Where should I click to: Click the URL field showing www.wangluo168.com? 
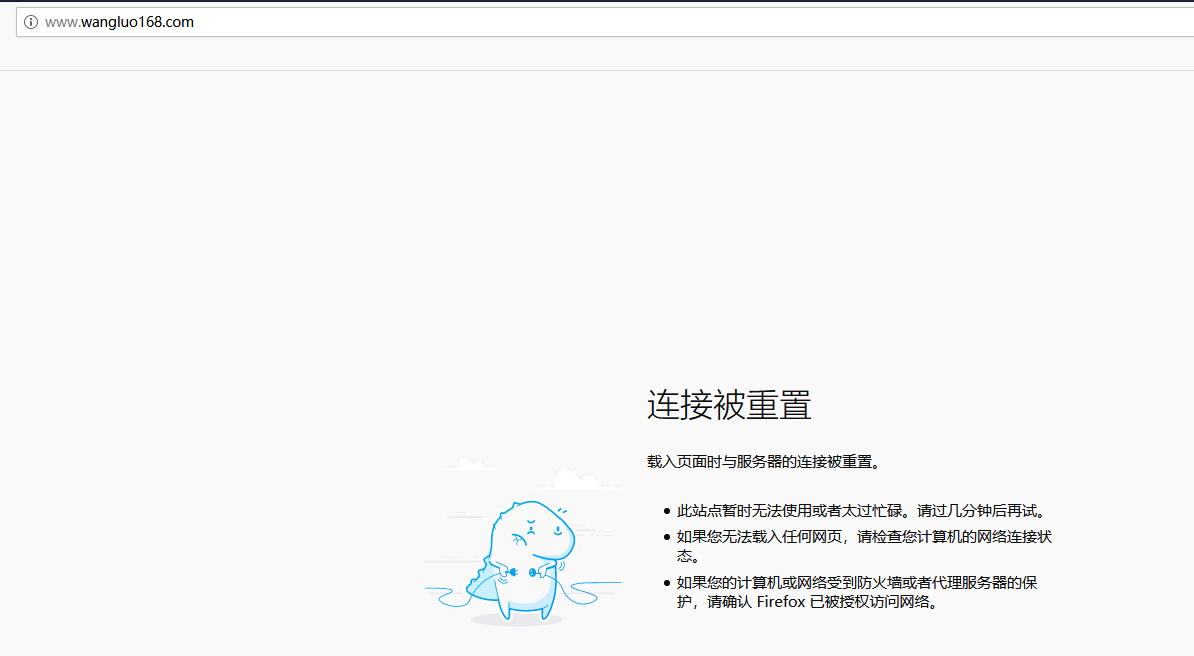[x=605, y=22]
